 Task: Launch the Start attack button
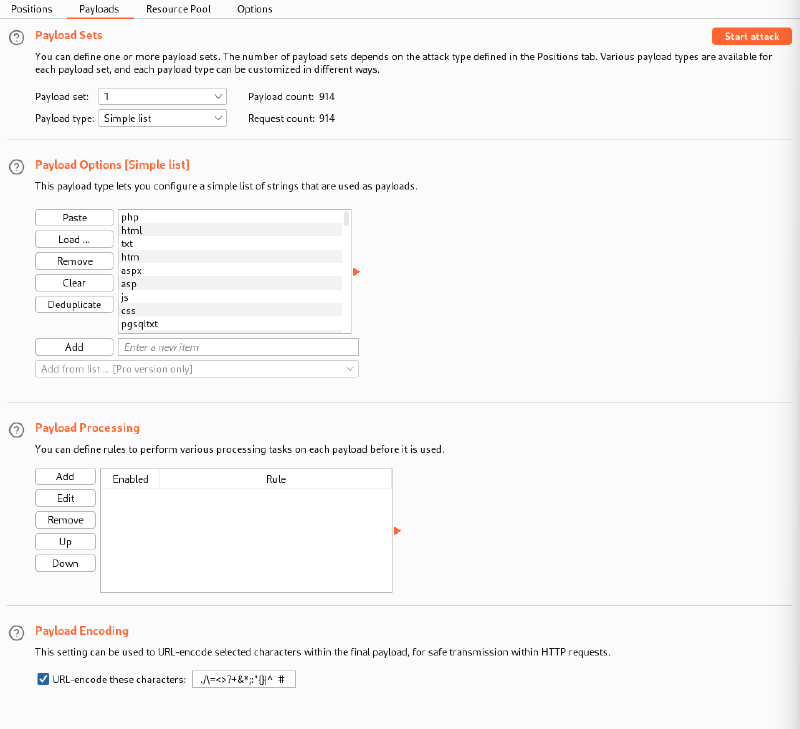[x=751, y=36]
